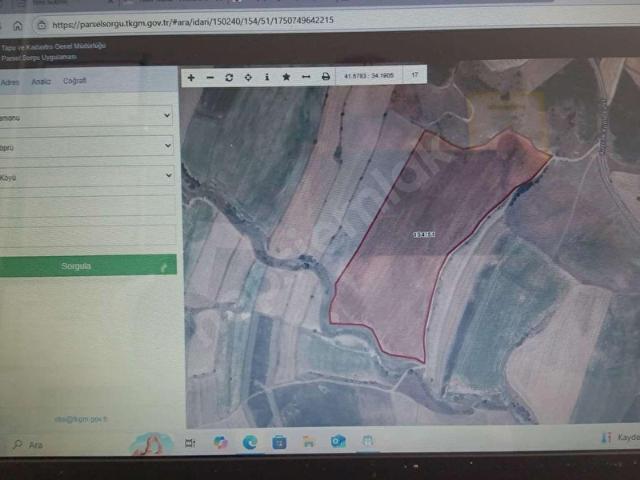Click the parcel label inside red area
This screenshot has height=480, width=640.
point(424,234)
